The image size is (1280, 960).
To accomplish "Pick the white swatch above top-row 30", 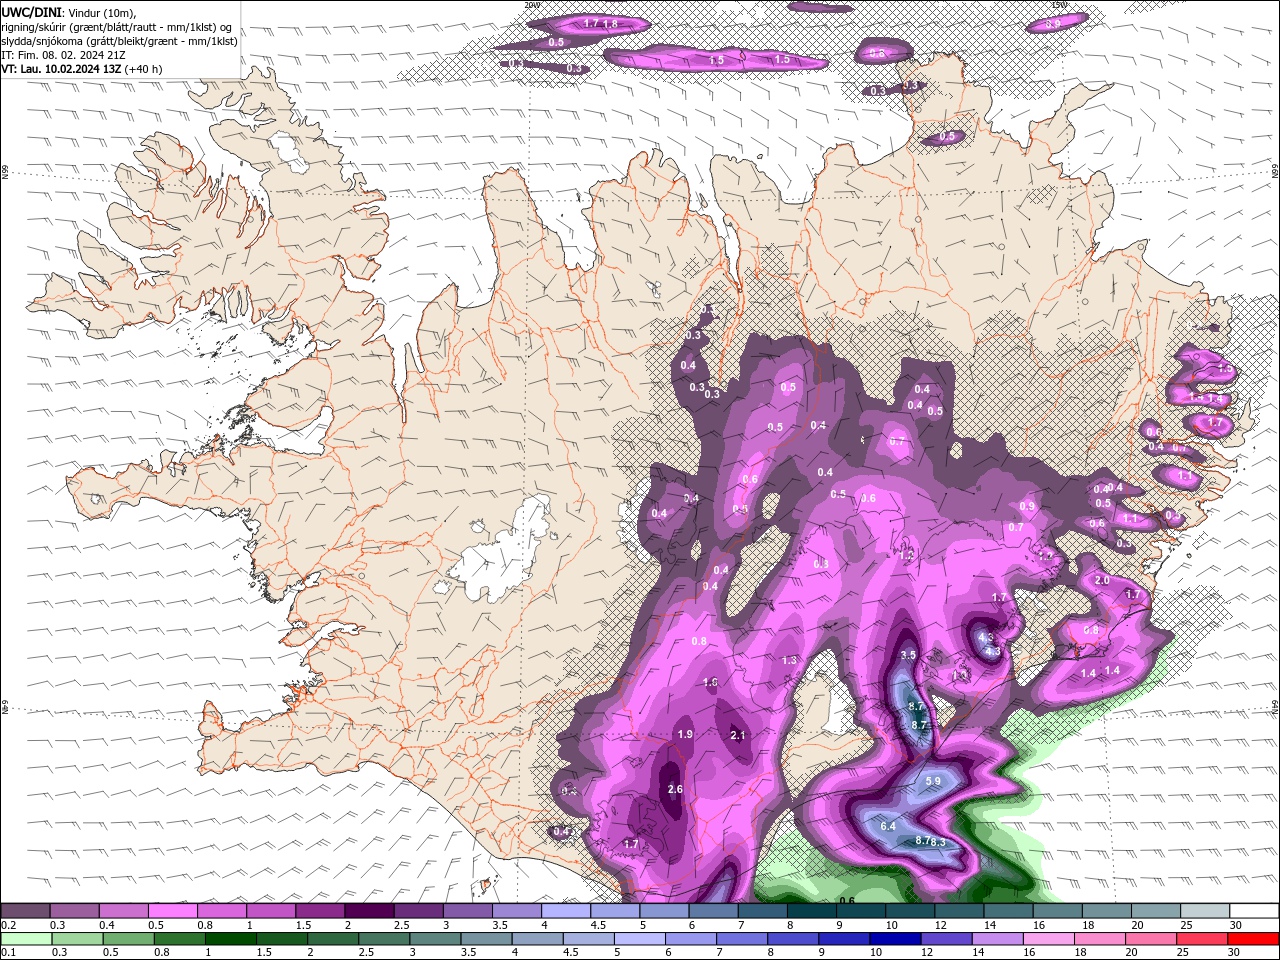I will (1254, 911).
